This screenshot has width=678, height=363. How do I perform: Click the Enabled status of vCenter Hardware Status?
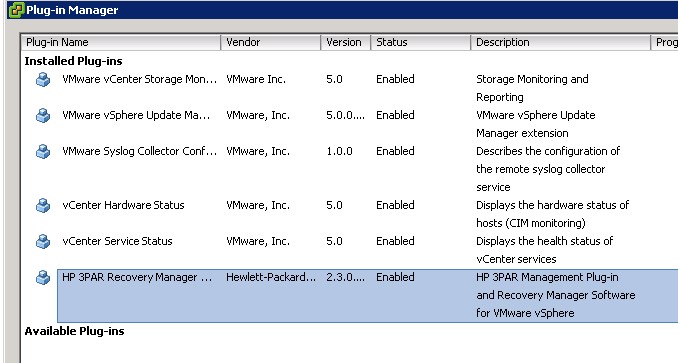[395, 205]
